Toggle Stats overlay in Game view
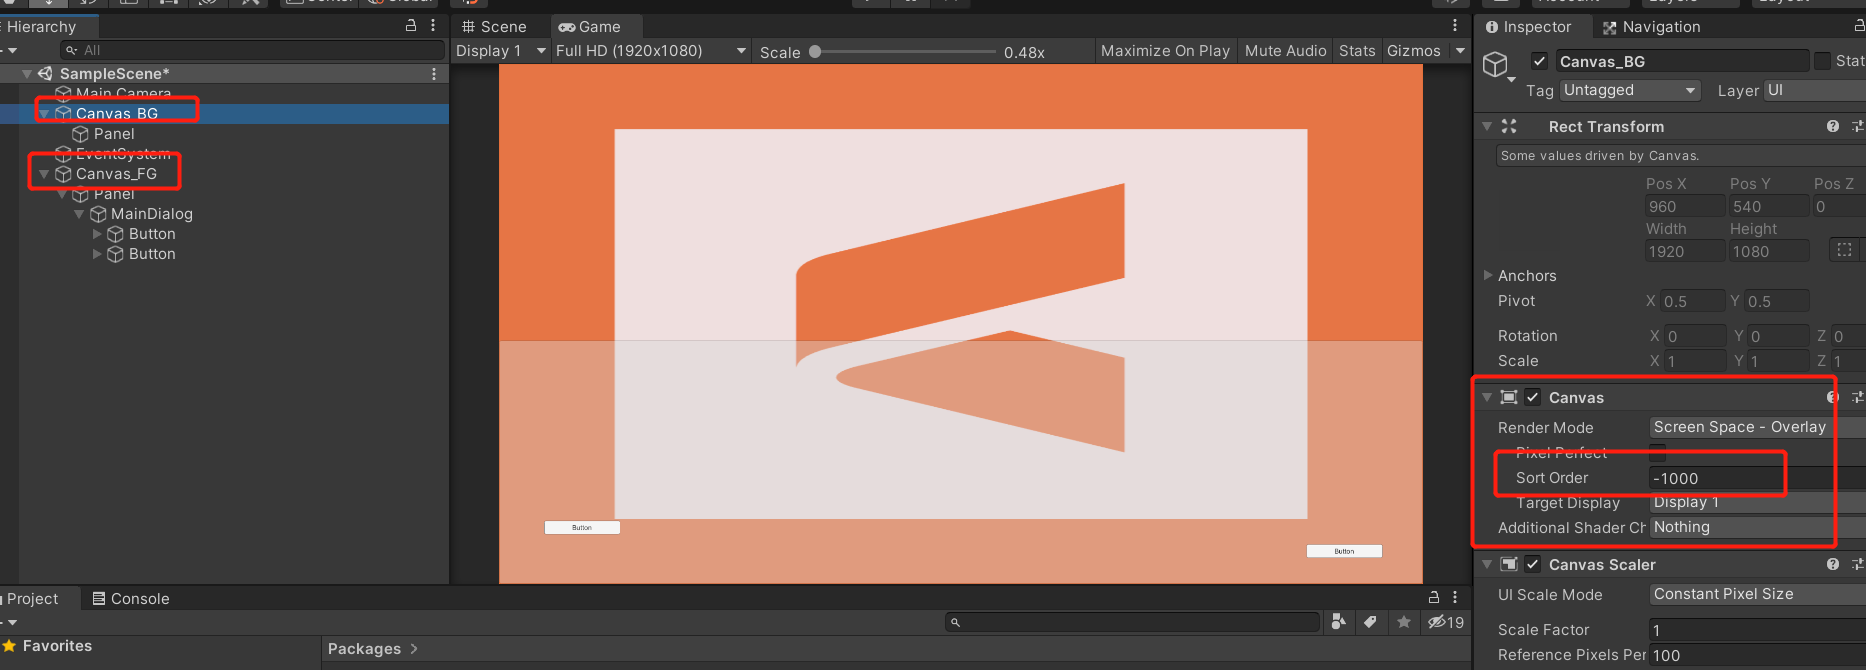This screenshot has width=1866, height=670. tap(1357, 51)
